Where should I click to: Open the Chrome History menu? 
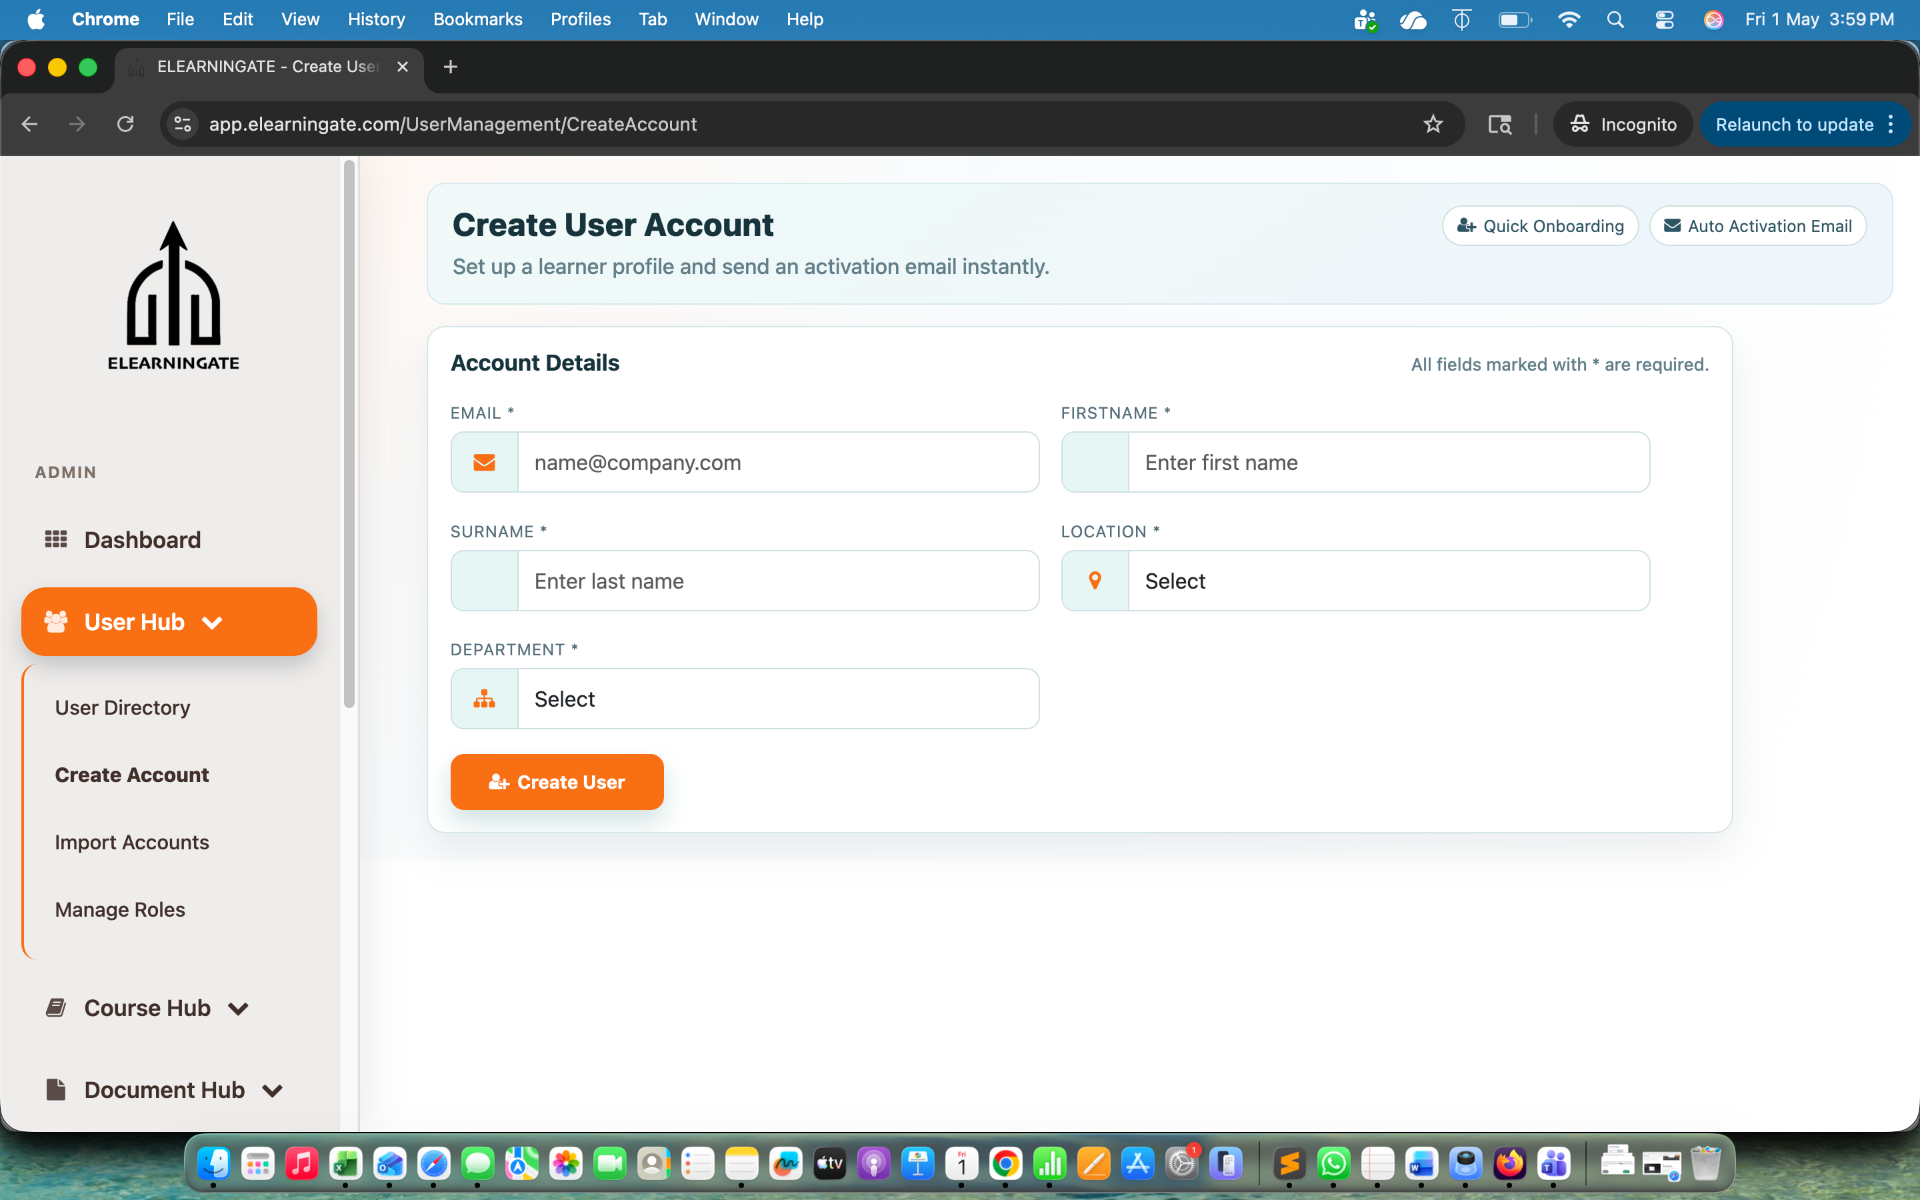point(376,19)
